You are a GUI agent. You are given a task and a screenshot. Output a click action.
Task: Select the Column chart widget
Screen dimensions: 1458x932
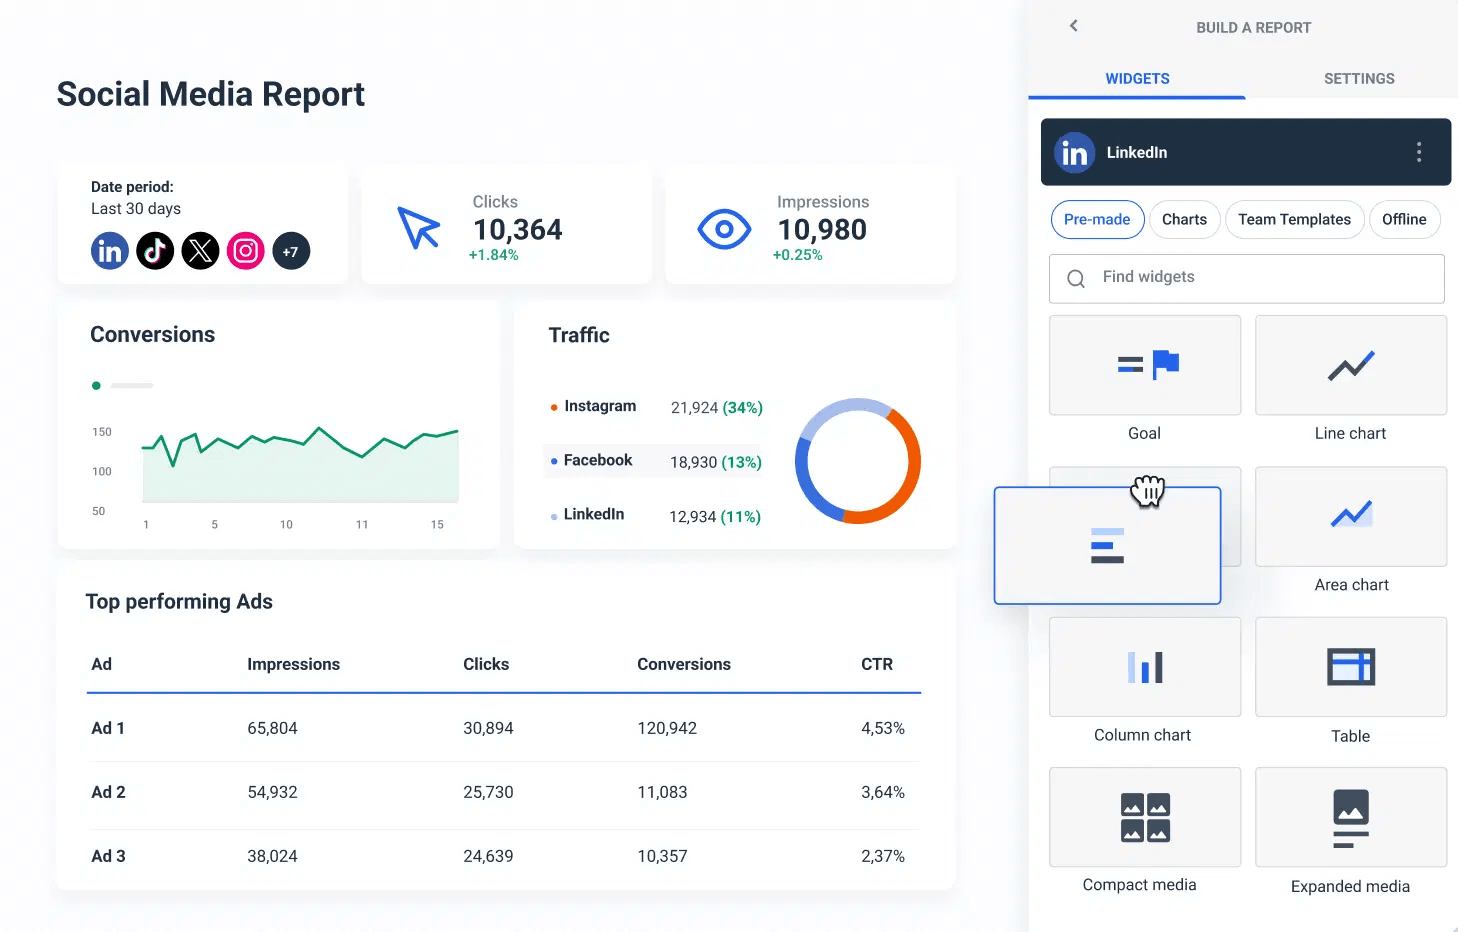(x=1144, y=667)
